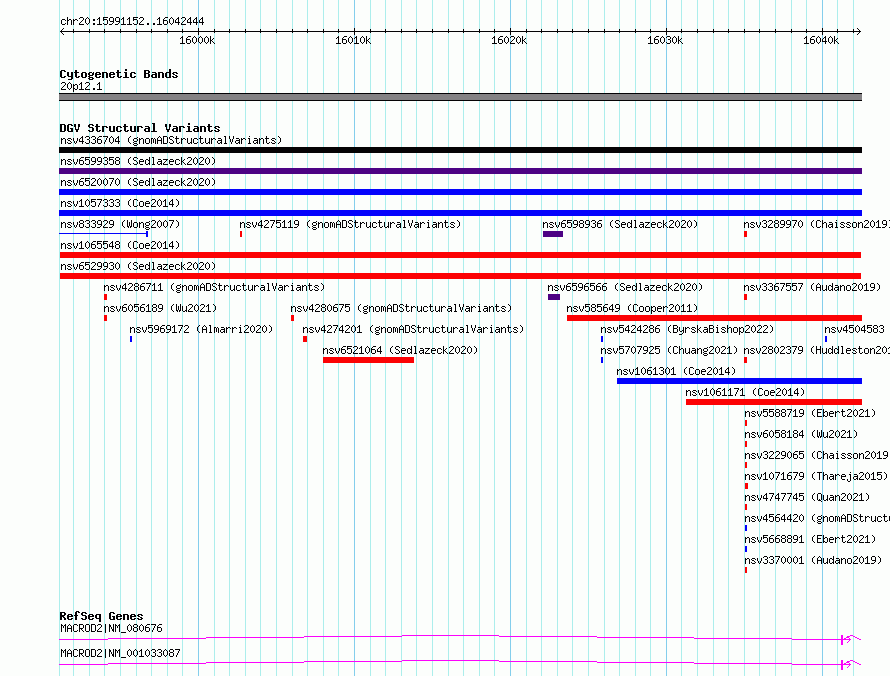
Task: Click the blue bar under nsv1057333
Action: click(460, 213)
